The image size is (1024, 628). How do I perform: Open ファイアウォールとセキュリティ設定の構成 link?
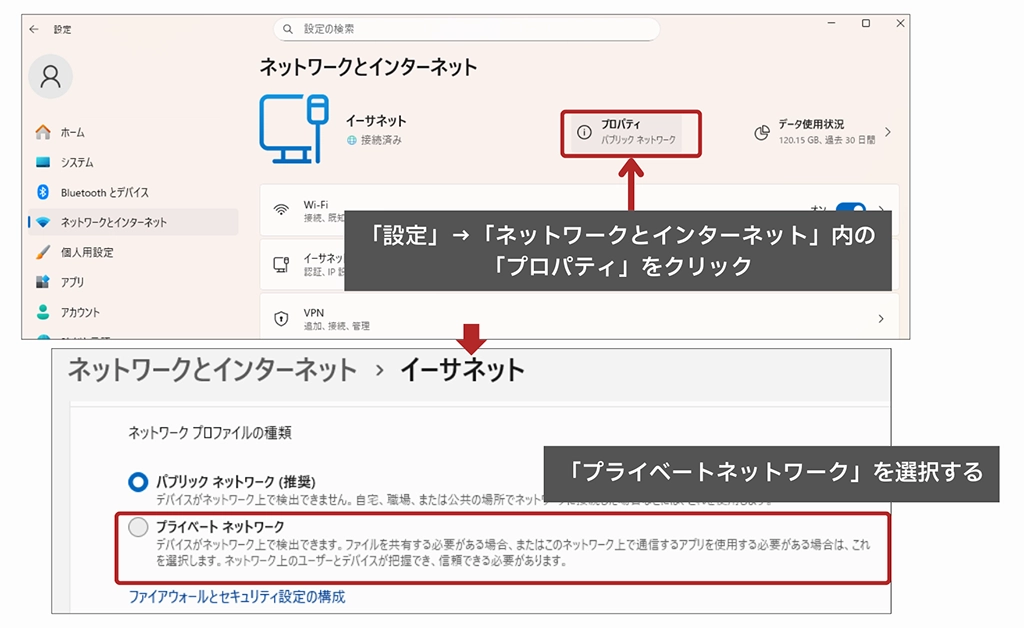[237, 596]
